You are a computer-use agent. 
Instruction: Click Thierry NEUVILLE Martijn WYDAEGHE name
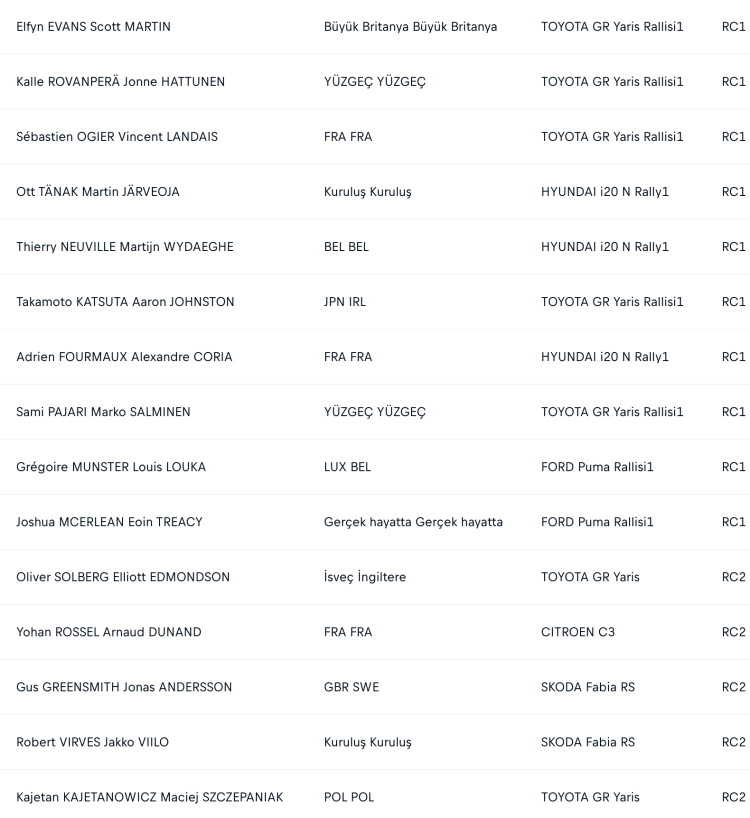pos(125,247)
